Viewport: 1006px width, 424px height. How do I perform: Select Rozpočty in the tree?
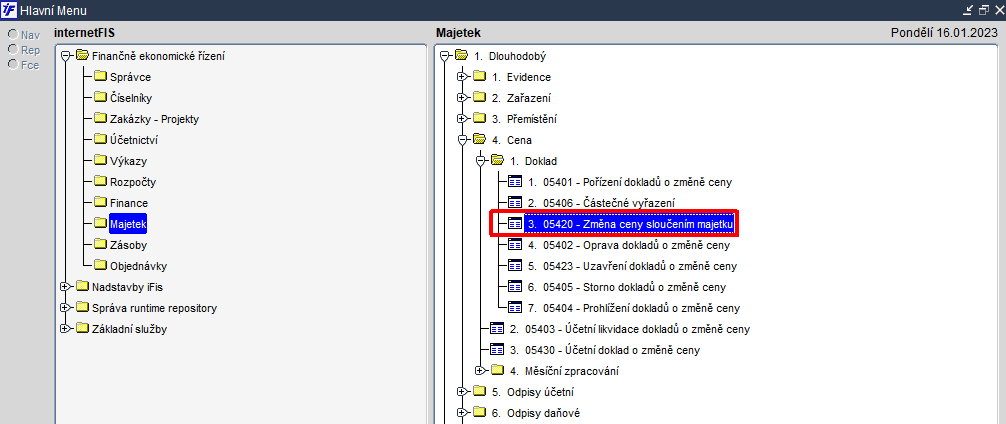tap(133, 182)
